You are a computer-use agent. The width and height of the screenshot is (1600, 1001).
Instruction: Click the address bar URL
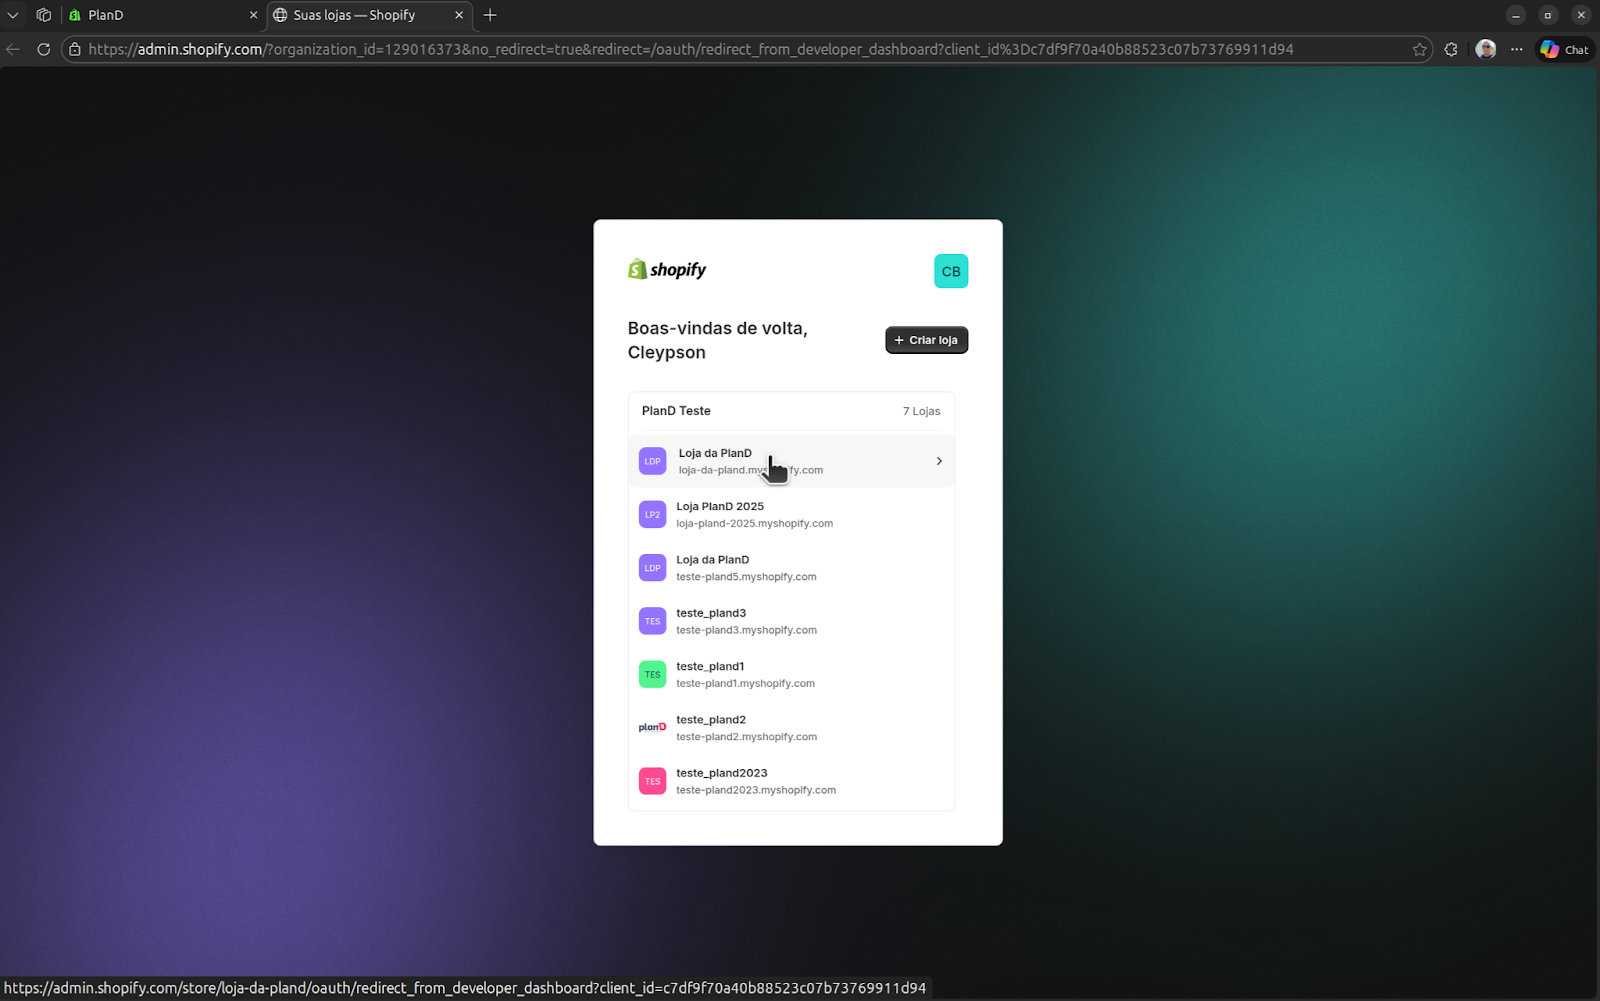click(x=690, y=49)
